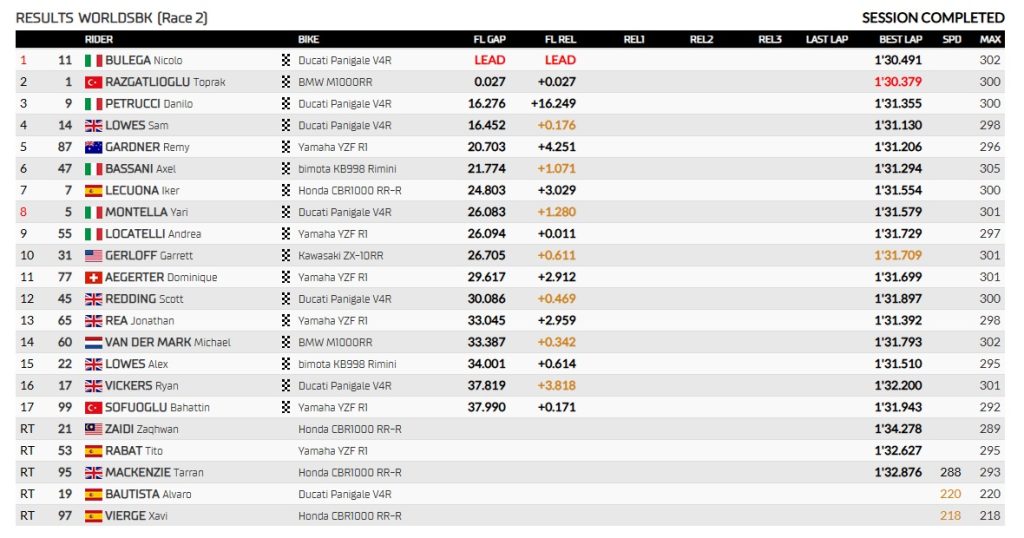The width and height of the screenshot is (1024, 538).
Task: Open rider Rea Jonathan's entry
Action: tap(139, 321)
